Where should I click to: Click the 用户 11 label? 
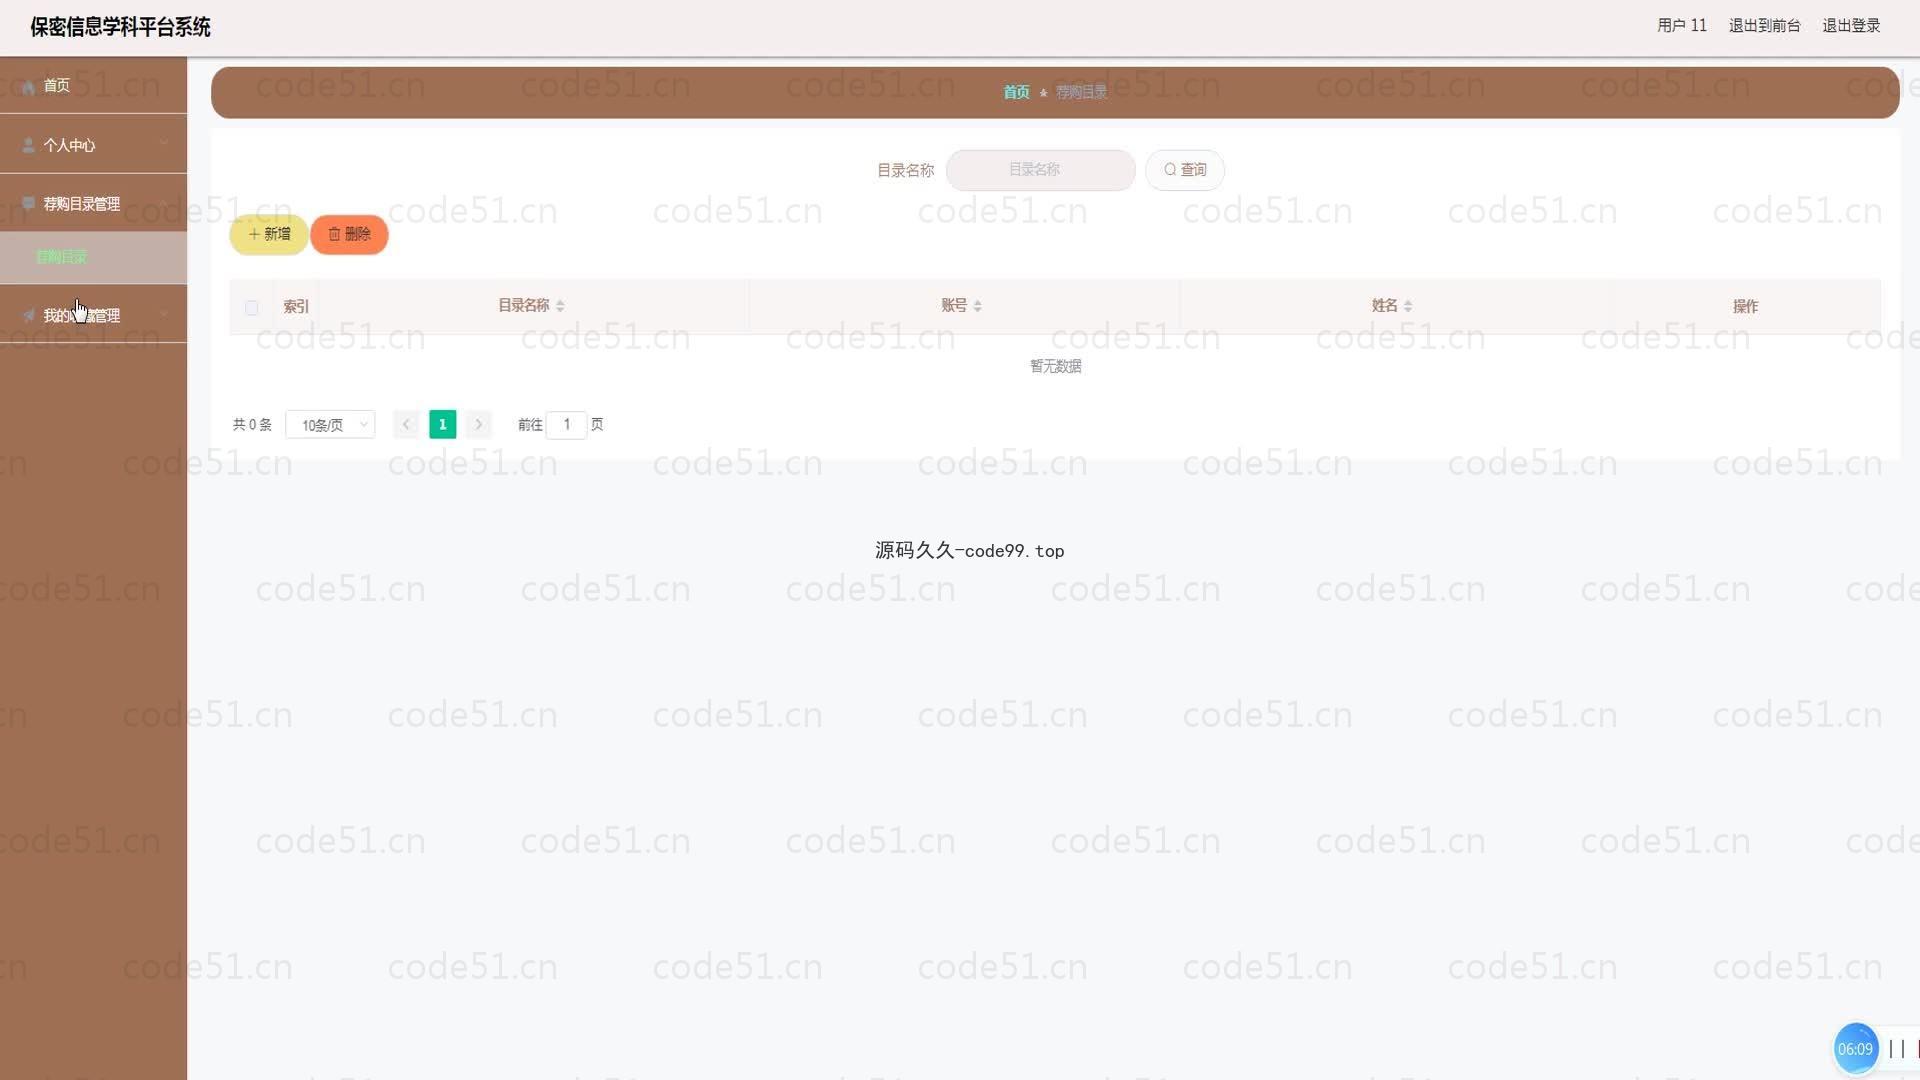[1681, 26]
